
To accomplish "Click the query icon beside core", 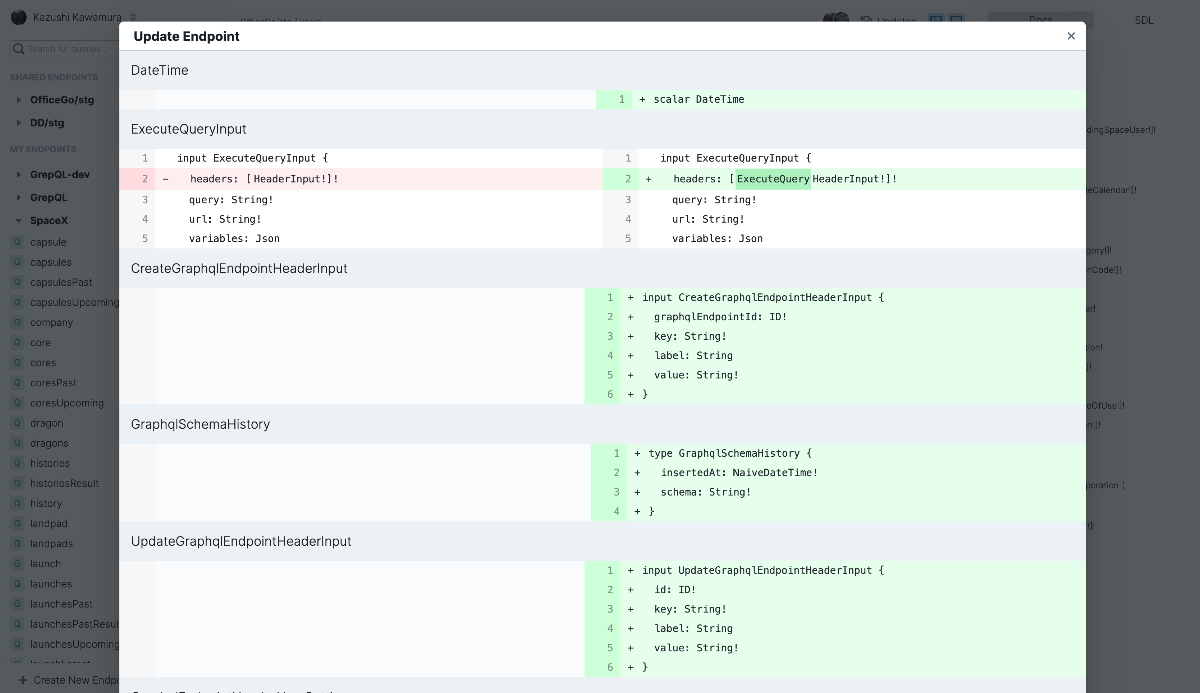I will [x=17, y=342].
